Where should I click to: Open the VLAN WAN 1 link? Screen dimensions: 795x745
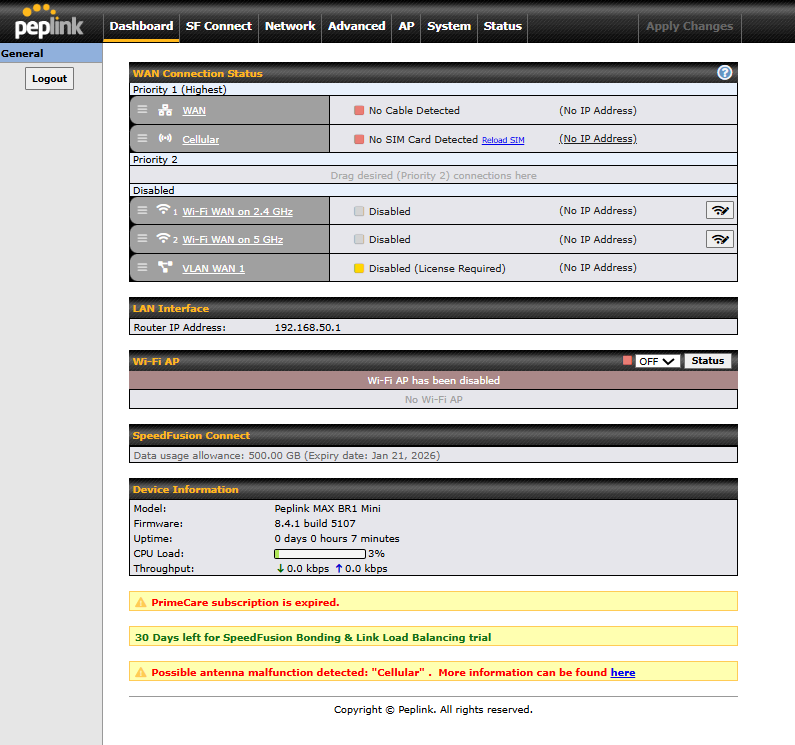pyautogui.click(x=213, y=268)
